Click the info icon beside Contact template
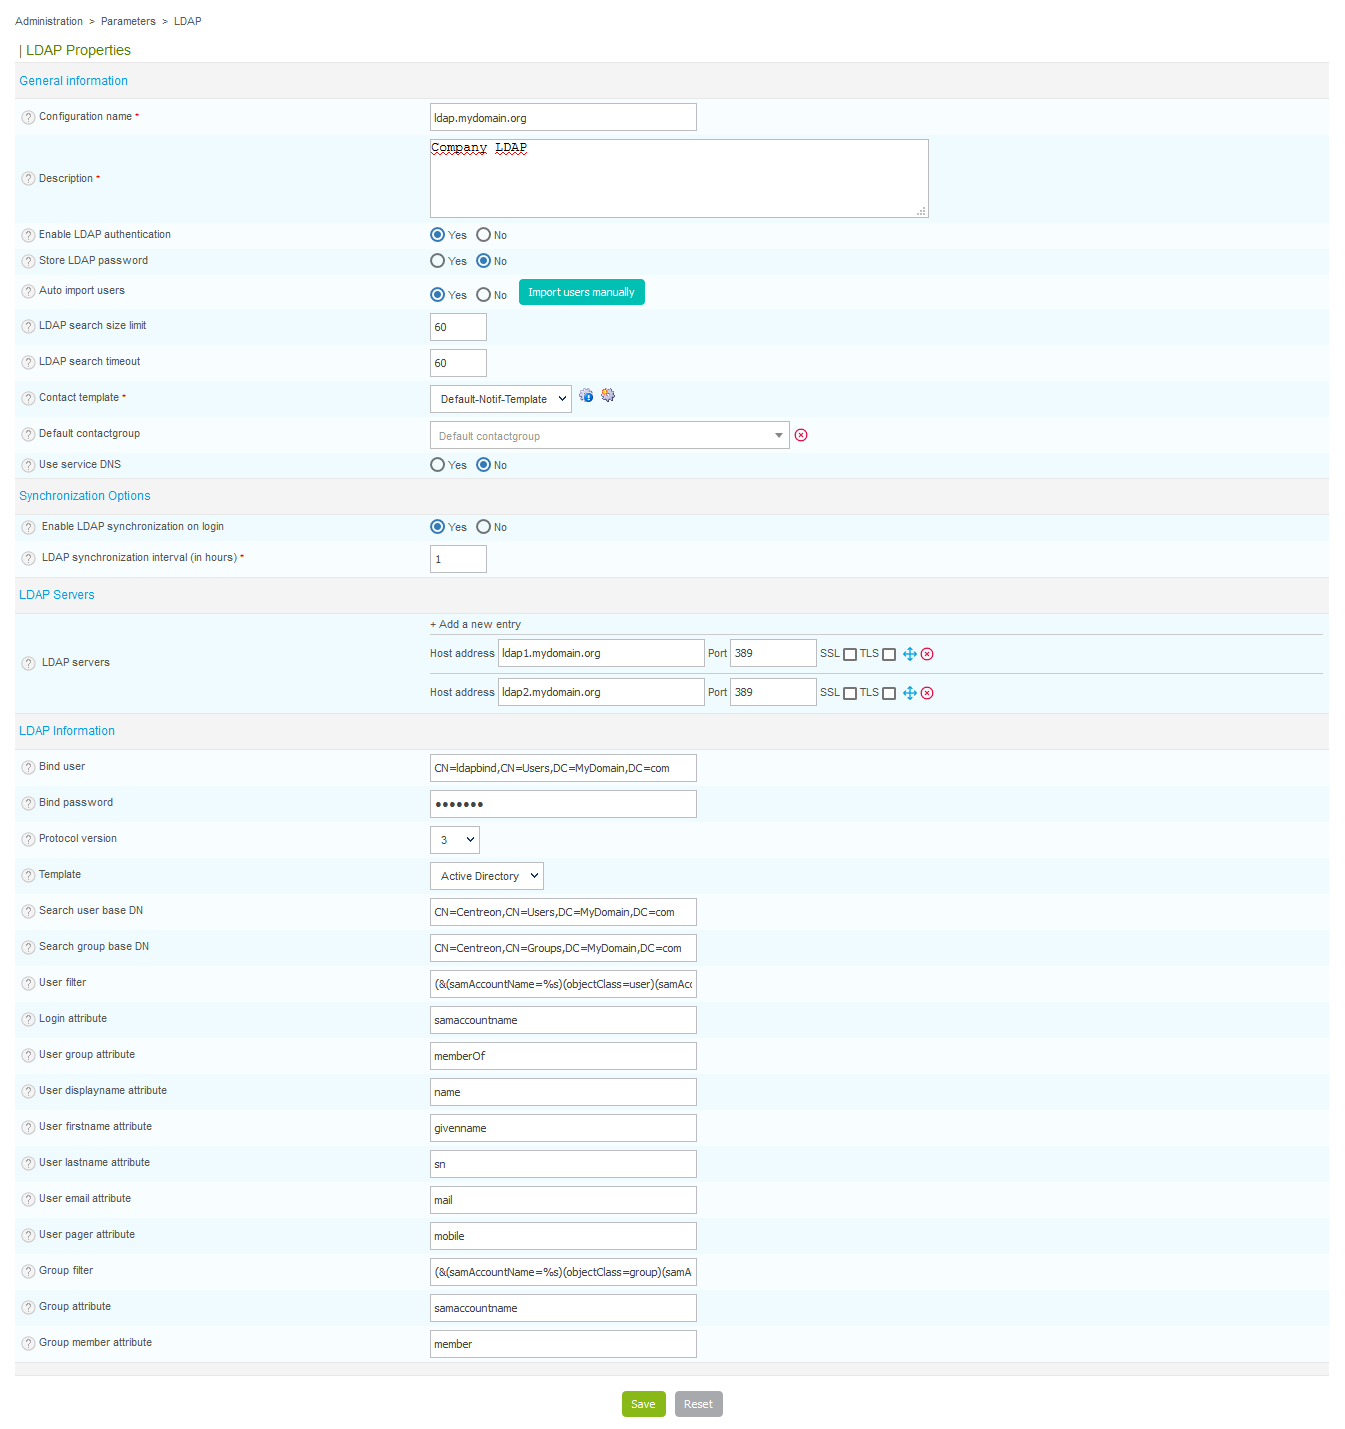Image resolution: width=1345 pixels, height=1429 pixels. (x=586, y=396)
